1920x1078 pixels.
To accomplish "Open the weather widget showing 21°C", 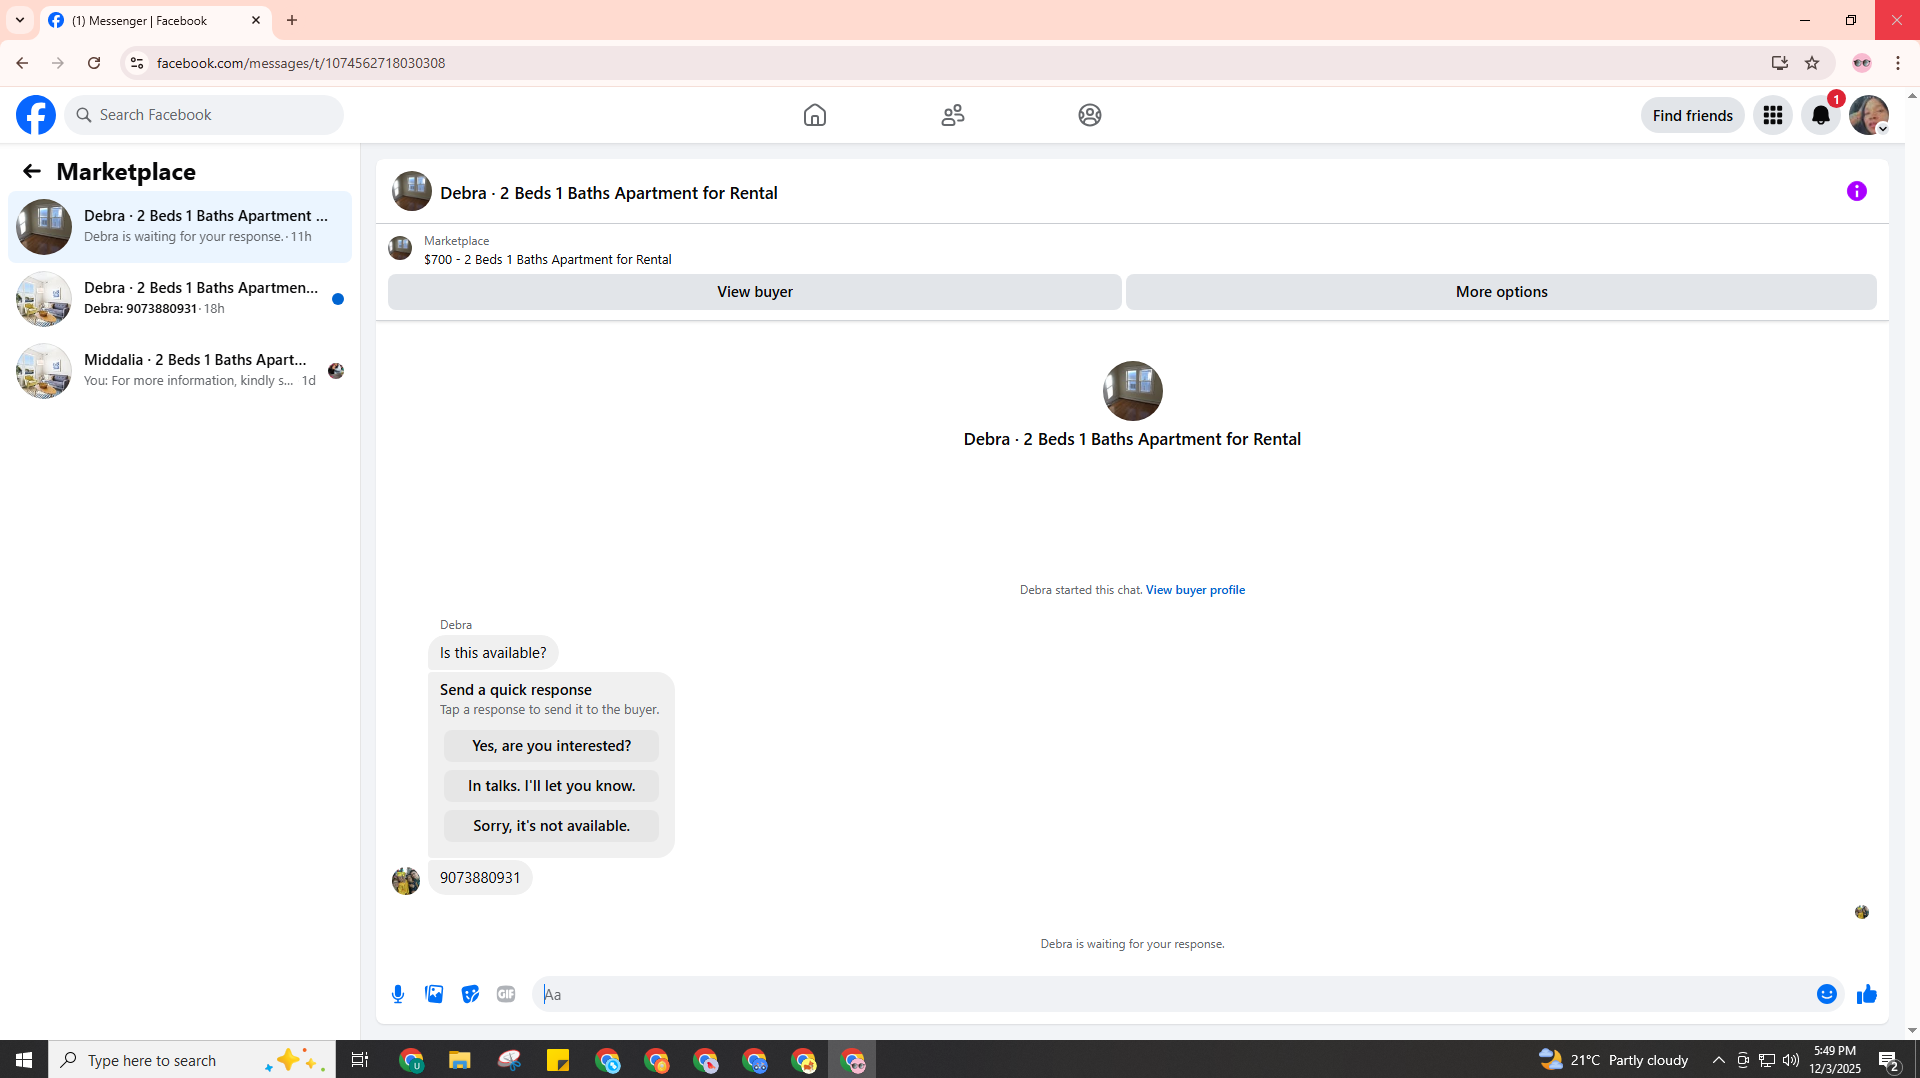I will click(x=1614, y=1060).
